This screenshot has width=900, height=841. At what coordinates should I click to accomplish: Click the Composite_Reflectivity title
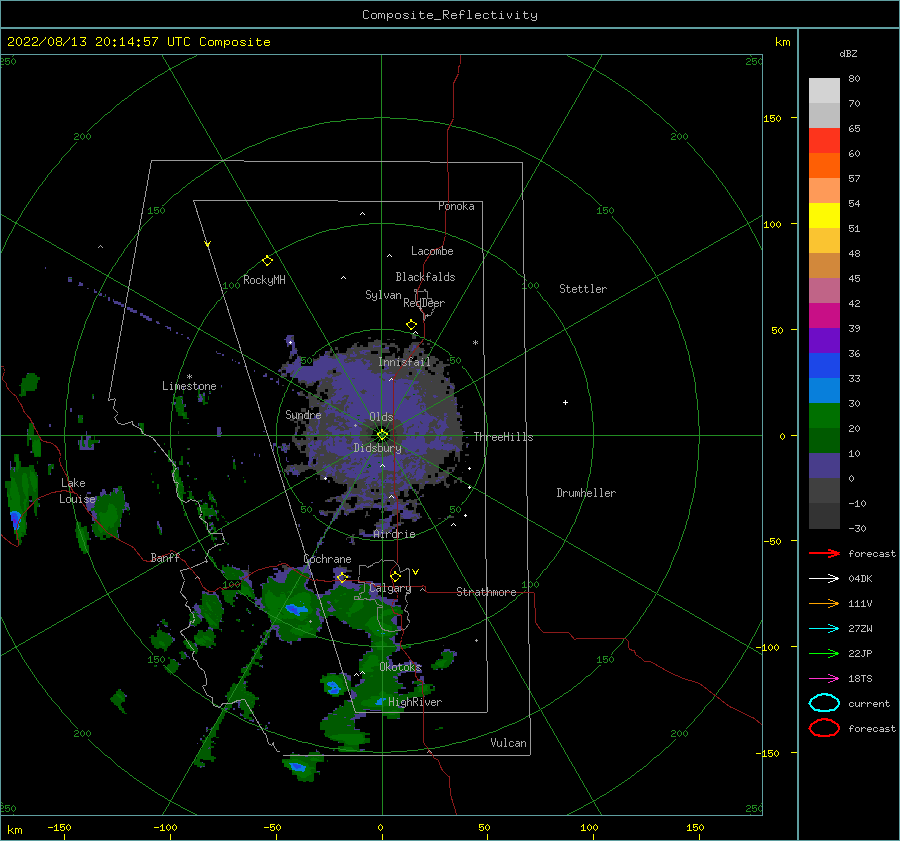pyautogui.click(x=450, y=15)
